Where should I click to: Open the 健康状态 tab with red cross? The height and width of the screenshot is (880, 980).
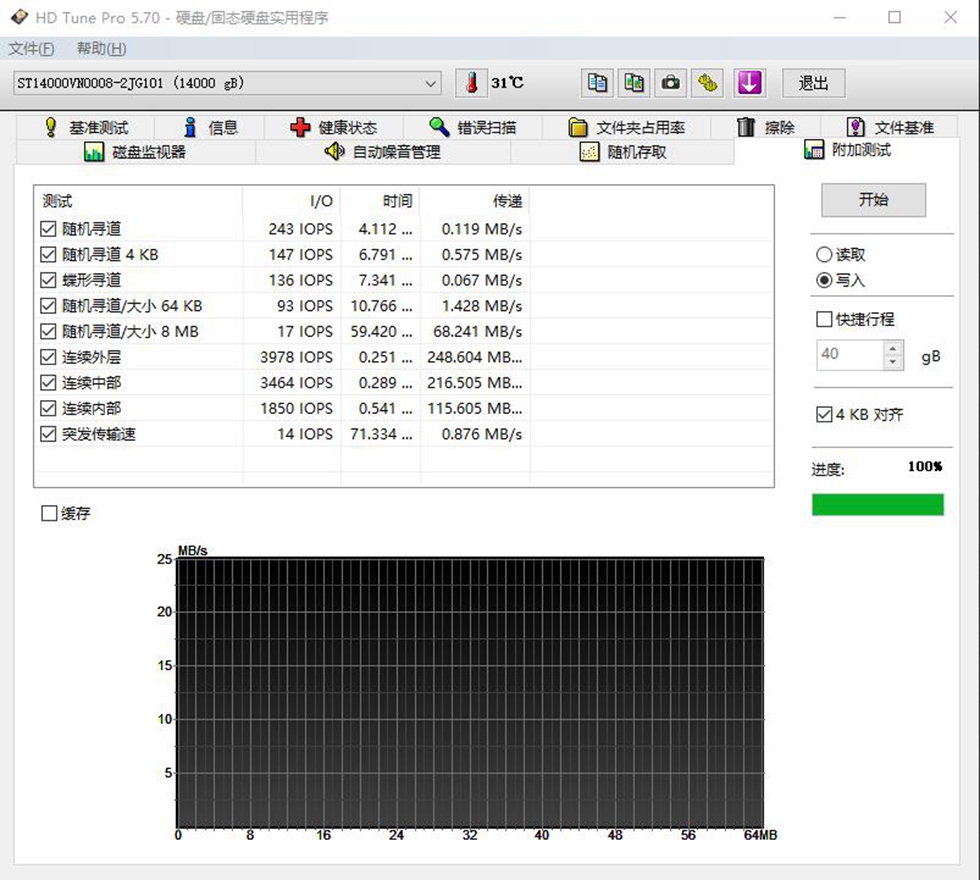click(334, 128)
